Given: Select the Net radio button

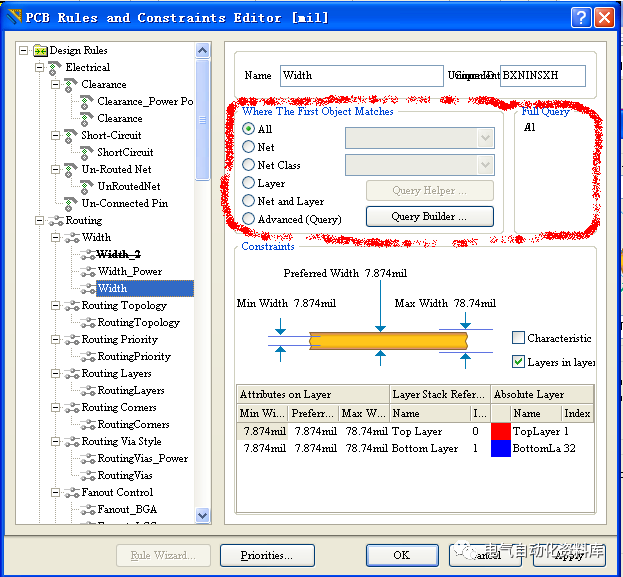Looking at the screenshot, I should click(x=248, y=147).
